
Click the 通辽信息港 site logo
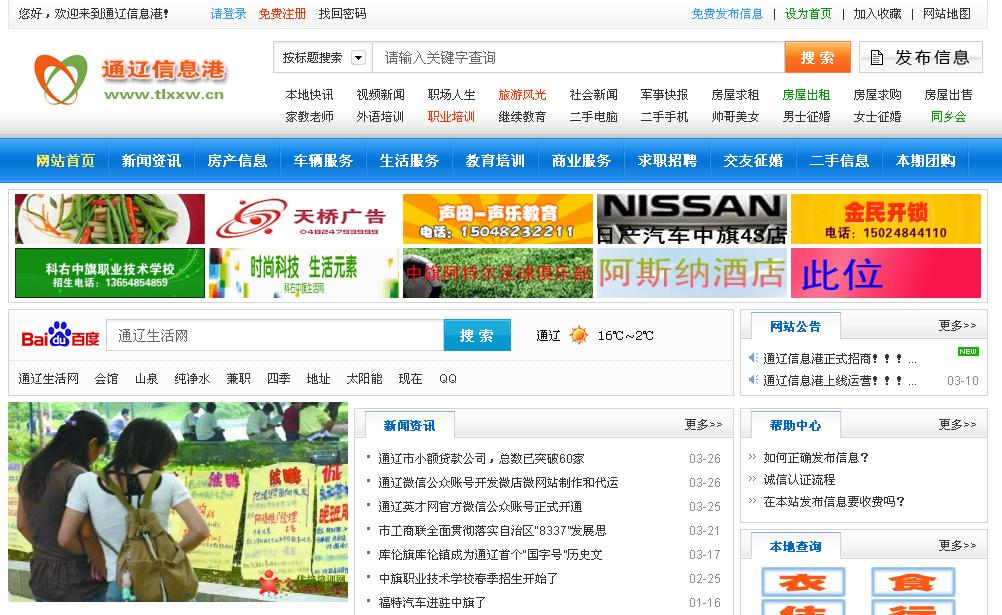130,79
